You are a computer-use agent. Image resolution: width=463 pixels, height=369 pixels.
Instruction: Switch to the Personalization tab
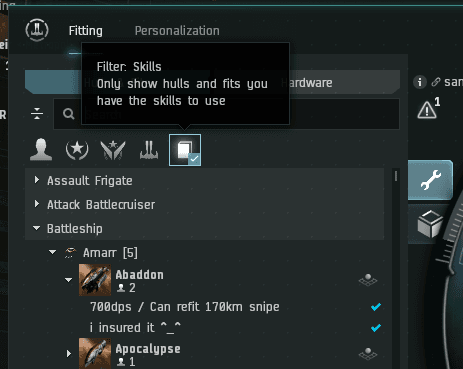coord(177,31)
